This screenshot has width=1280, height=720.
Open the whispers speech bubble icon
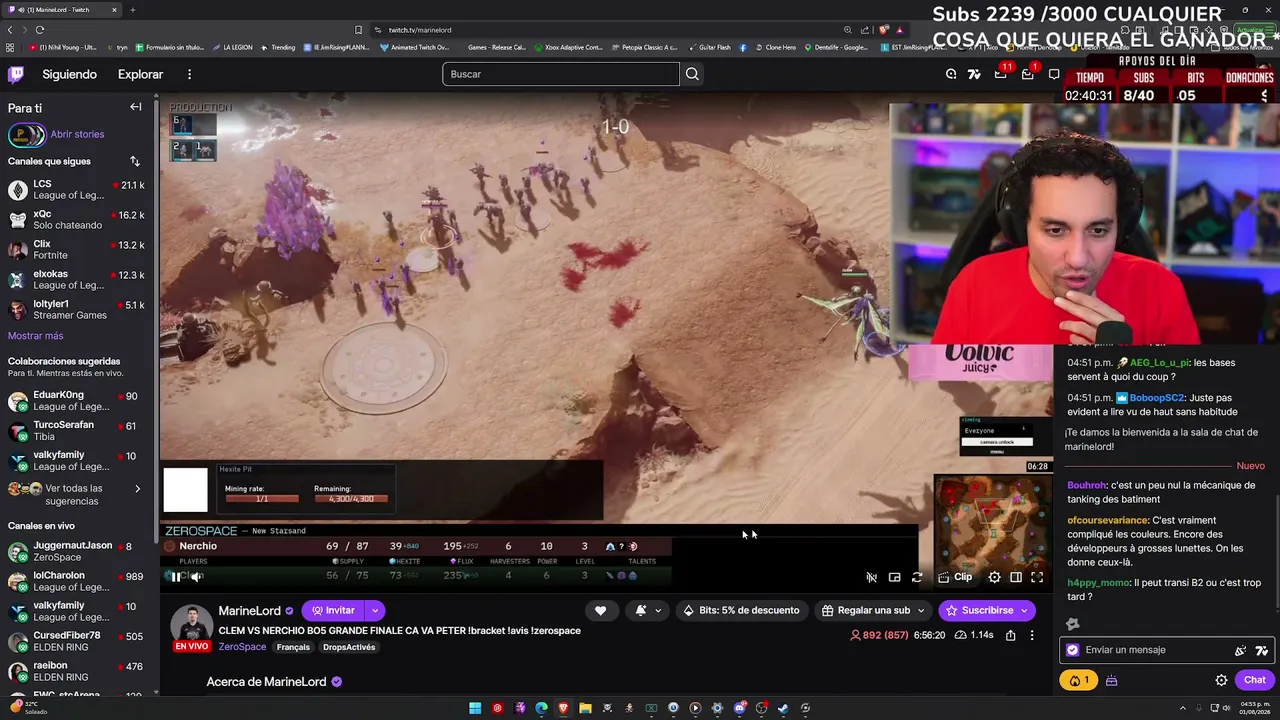(1054, 74)
